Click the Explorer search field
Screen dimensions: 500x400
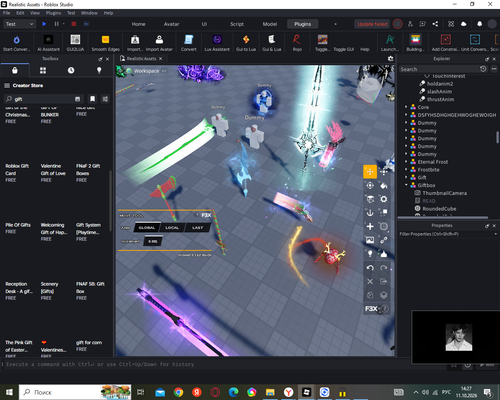439,69
